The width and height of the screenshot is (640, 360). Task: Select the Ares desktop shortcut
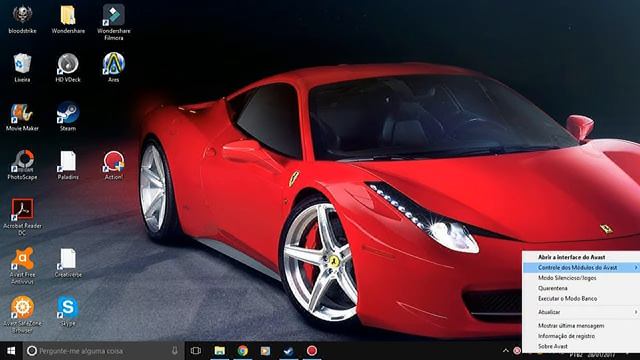(x=113, y=67)
